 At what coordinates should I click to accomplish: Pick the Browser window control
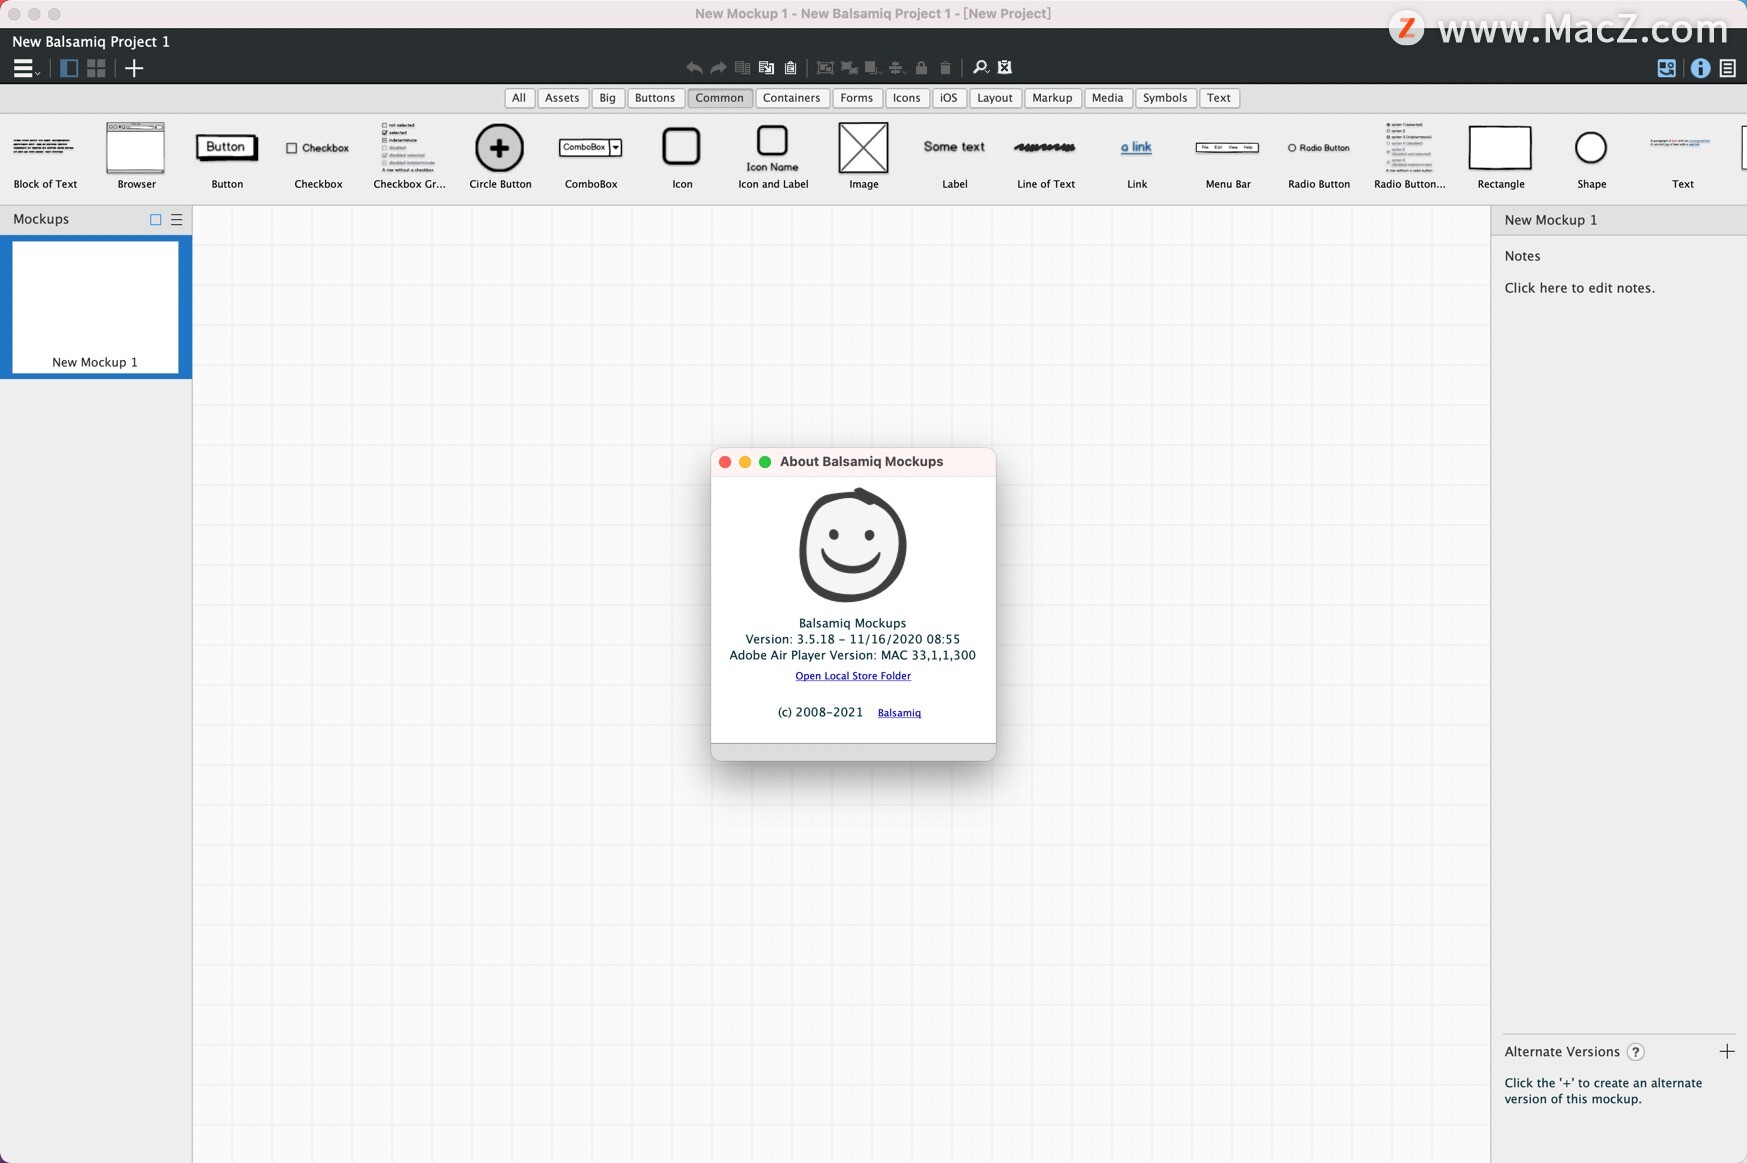pos(136,156)
